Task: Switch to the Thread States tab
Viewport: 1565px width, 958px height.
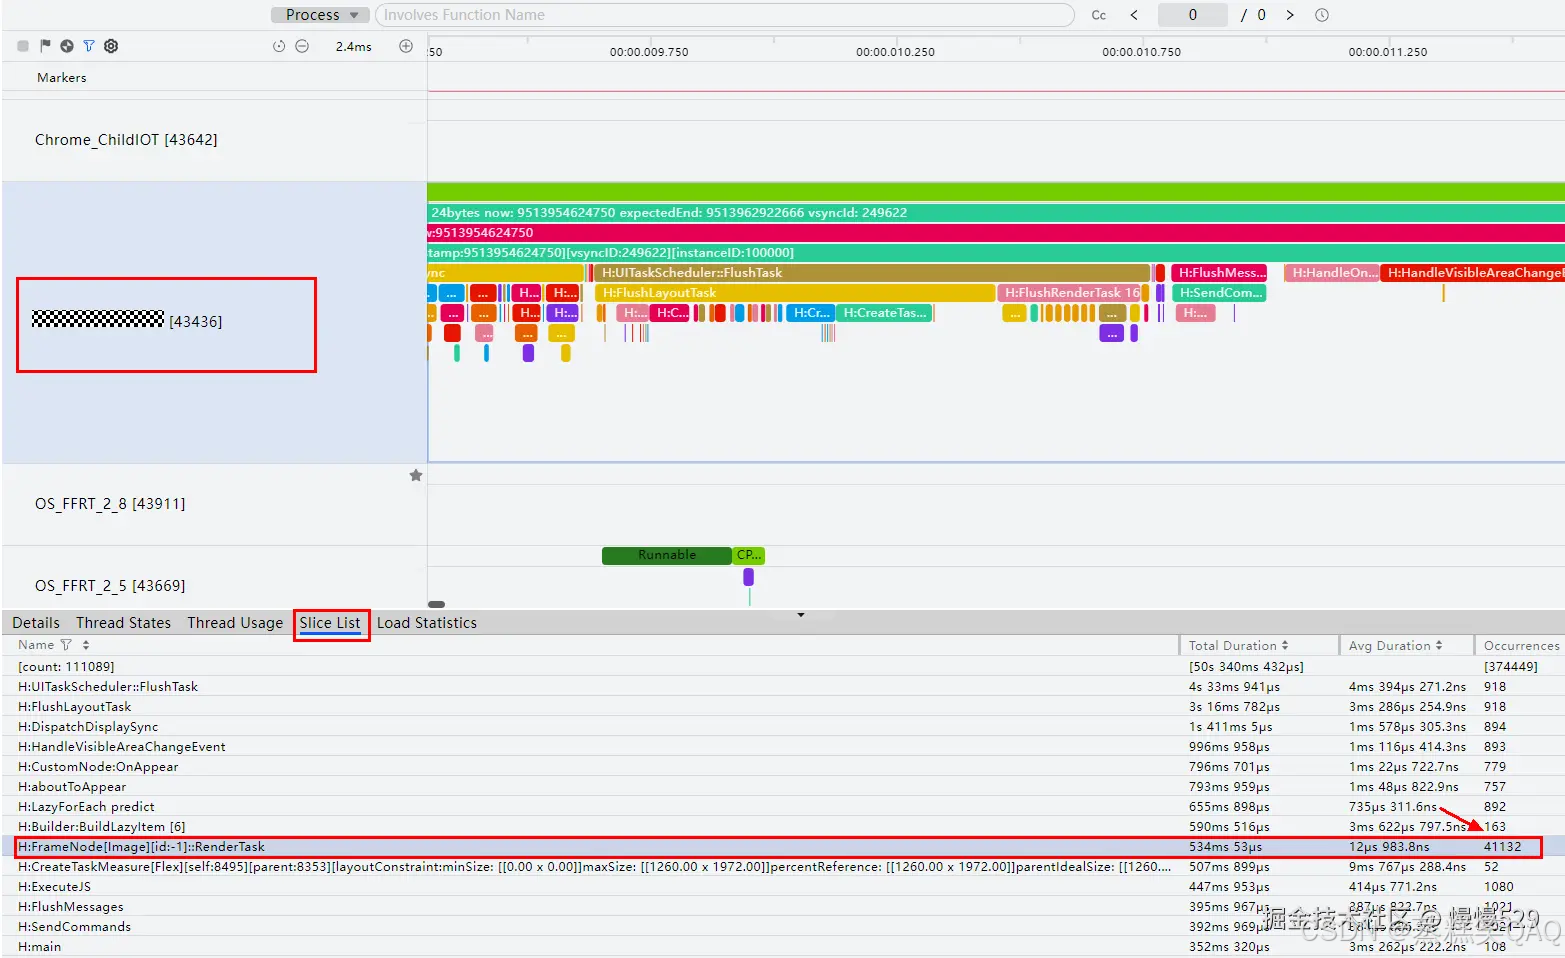Action: click(123, 623)
